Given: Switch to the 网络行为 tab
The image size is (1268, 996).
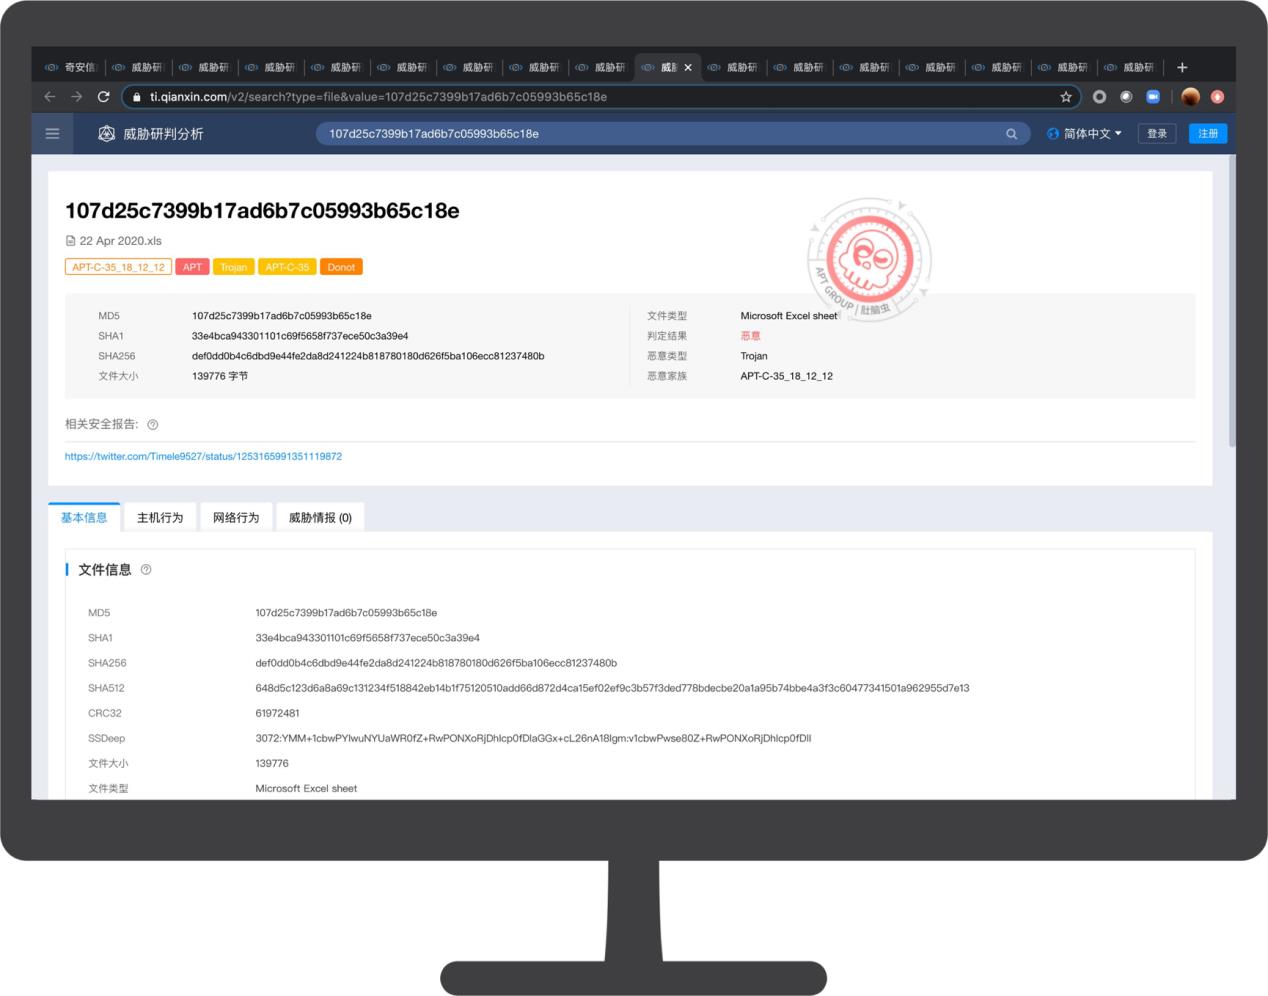Looking at the screenshot, I should click(236, 518).
